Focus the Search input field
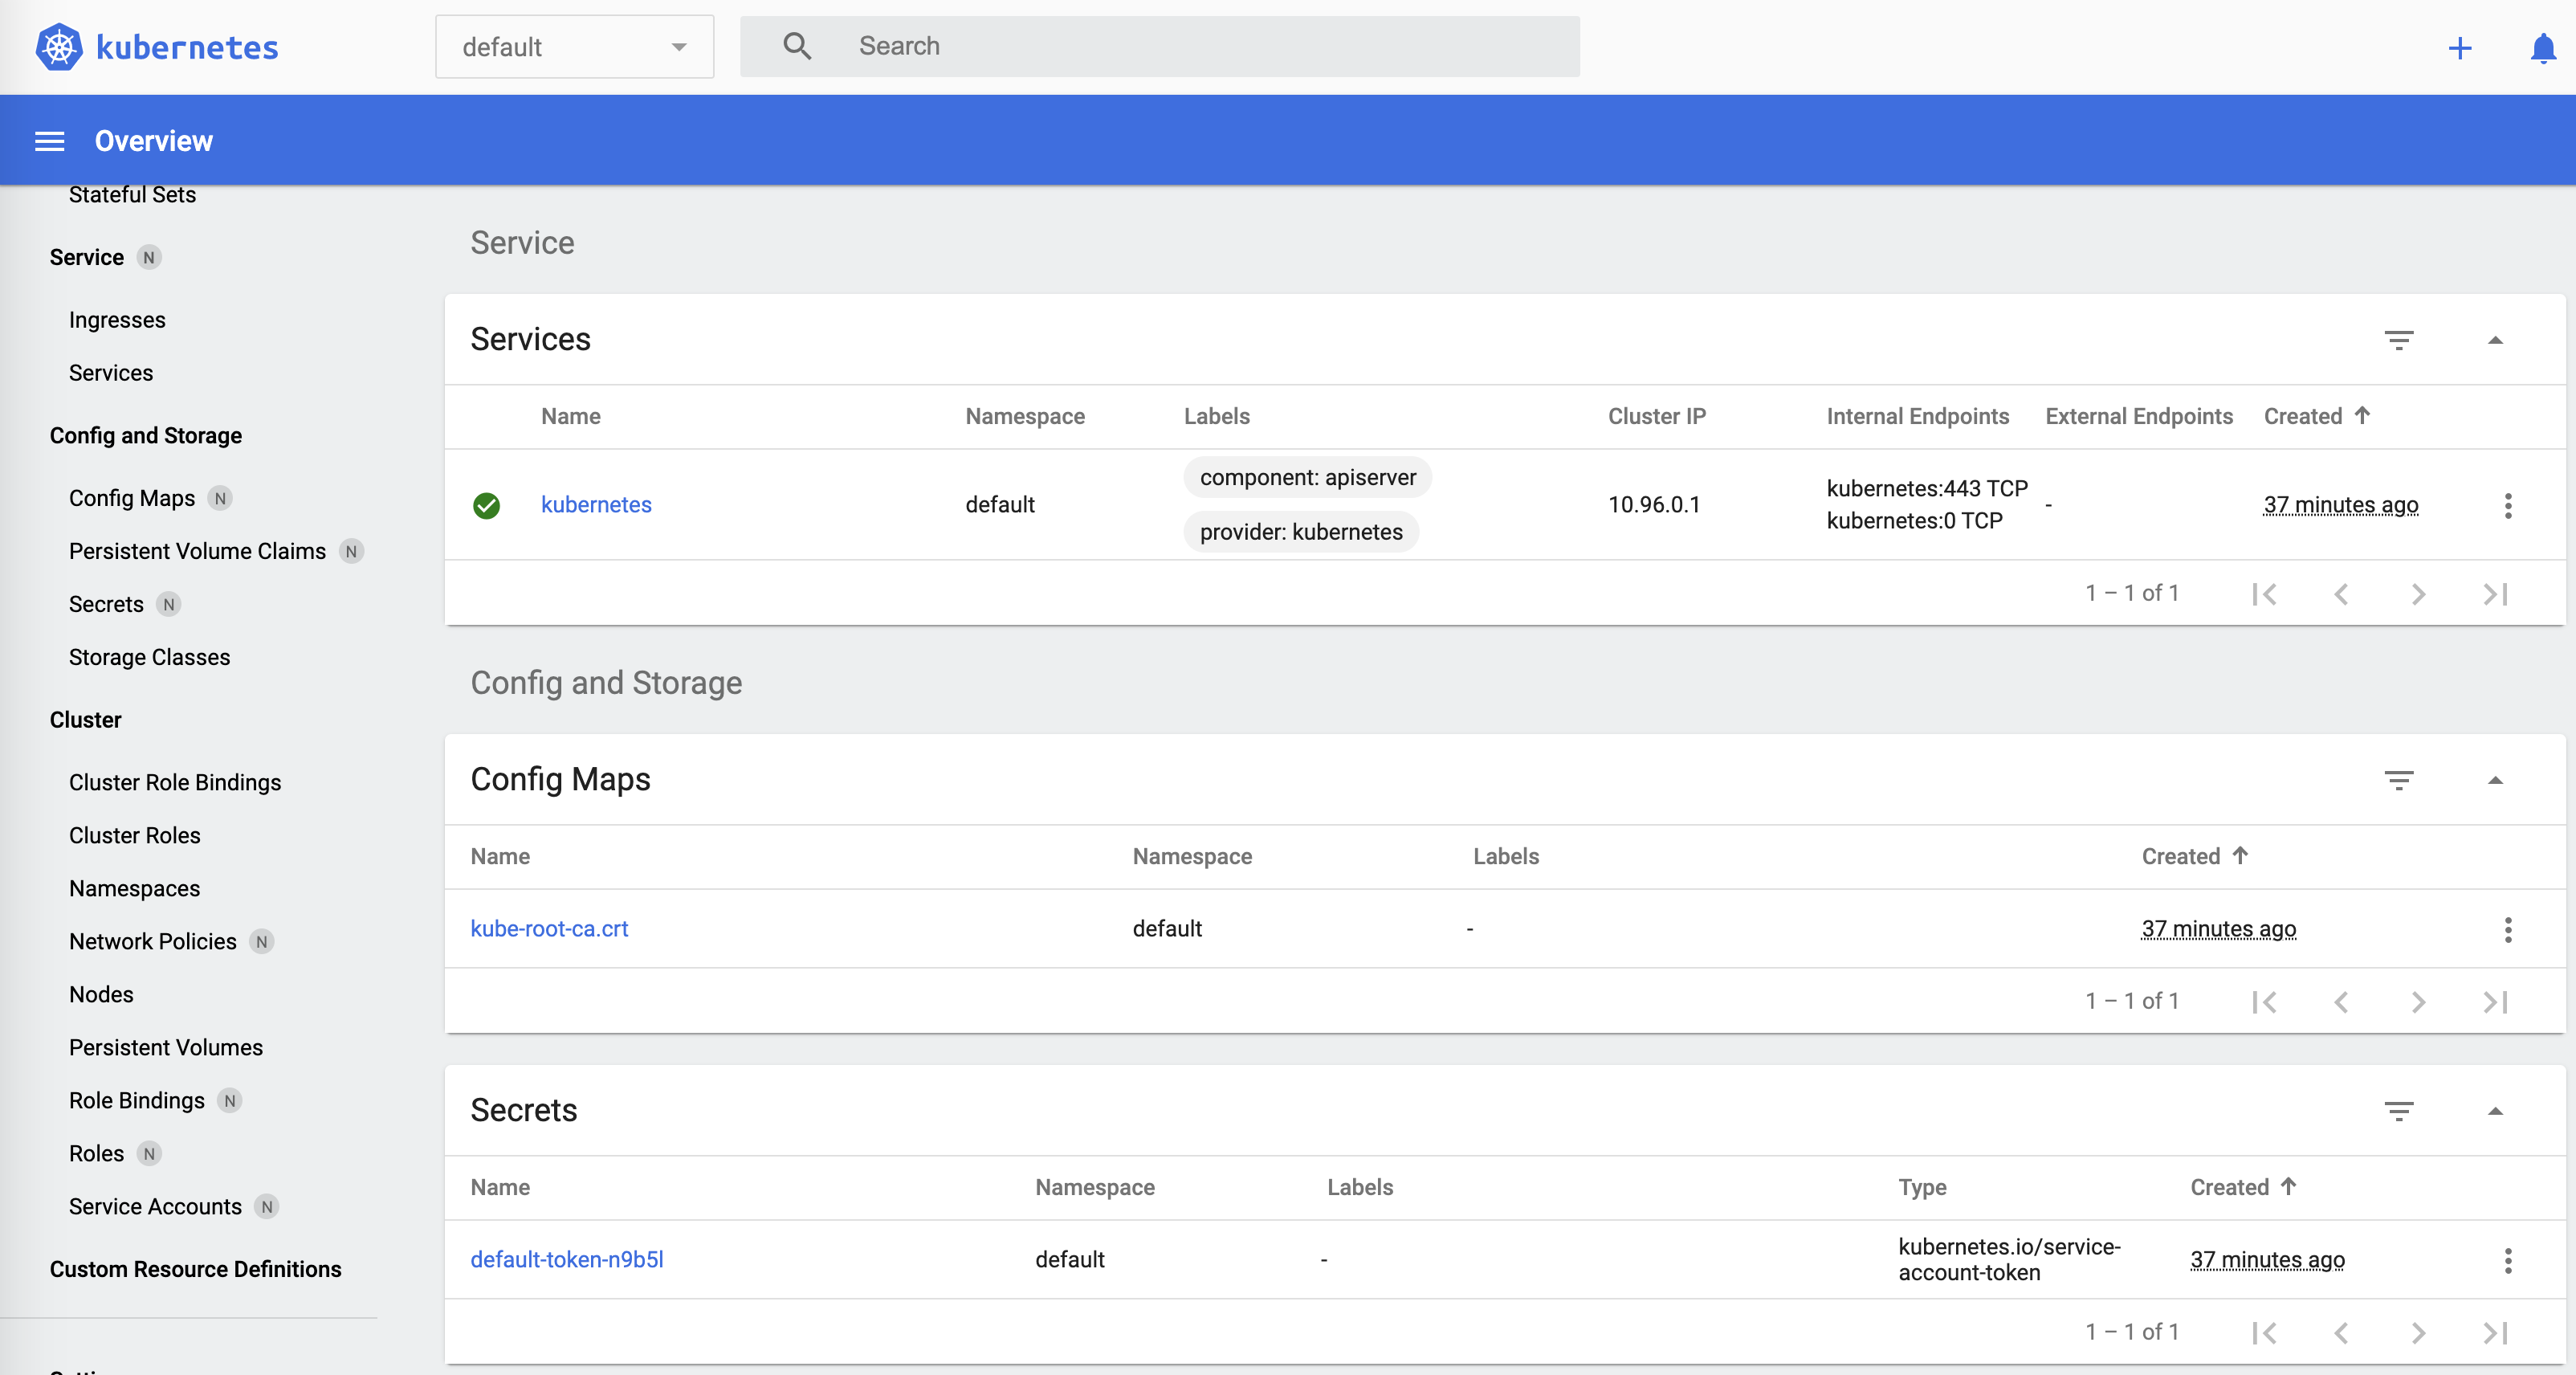This screenshot has height=1375, width=2576. point(1160,46)
